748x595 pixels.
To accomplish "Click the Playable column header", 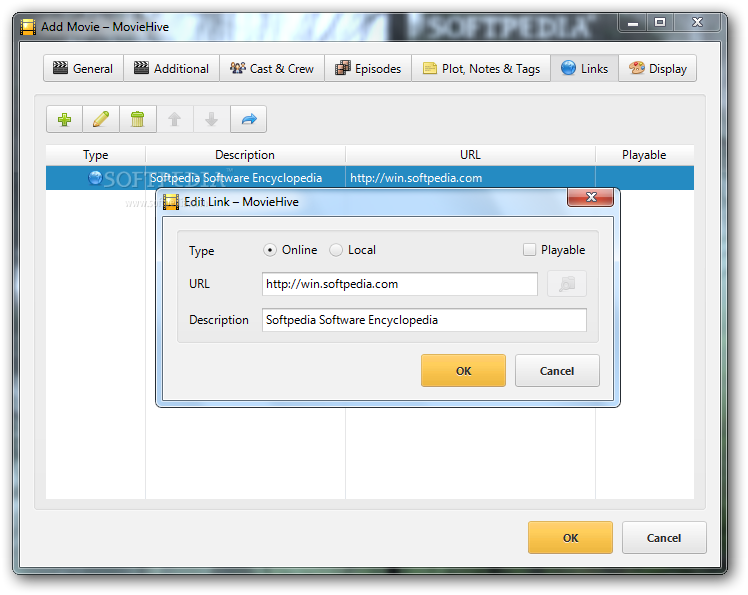I will (644, 155).
